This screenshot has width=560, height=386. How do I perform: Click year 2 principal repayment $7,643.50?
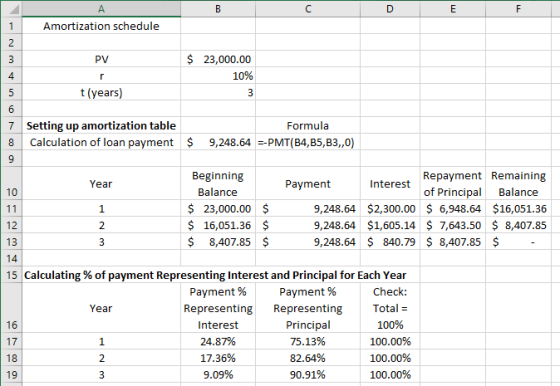coord(453,225)
